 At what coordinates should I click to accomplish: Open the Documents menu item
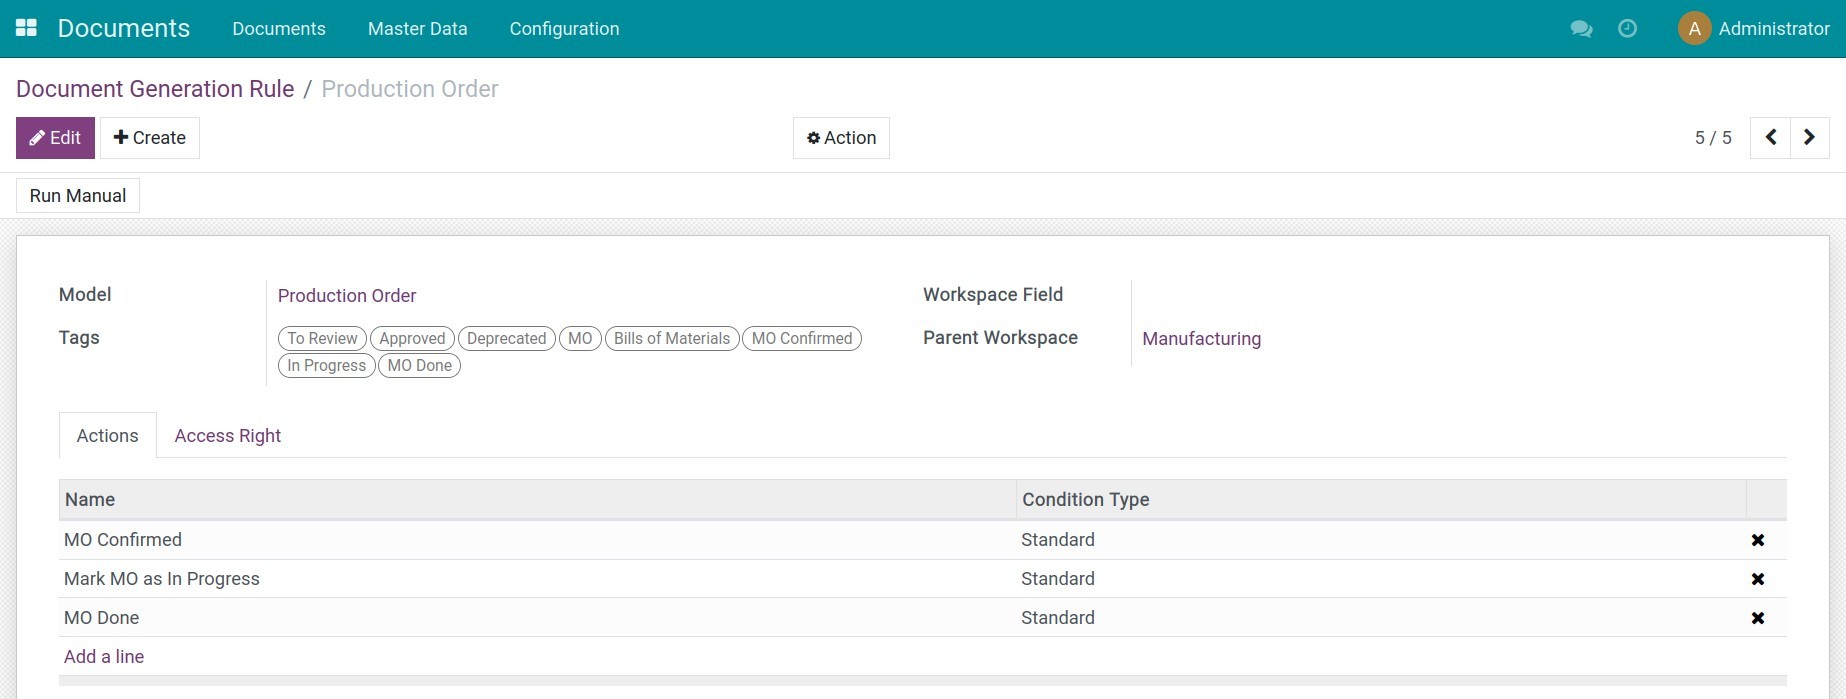coord(279,29)
